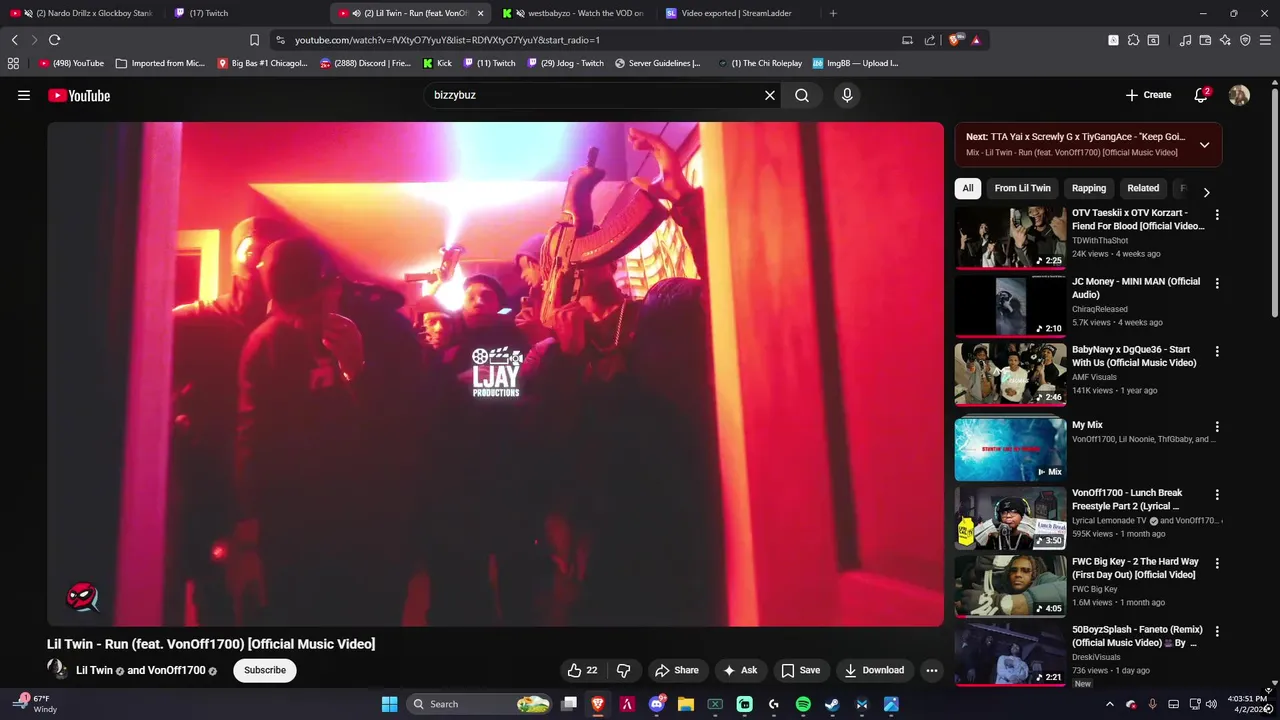Screen dimensions: 1280x720
Task: Open the Create menu
Action: pyautogui.click(x=1148, y=95)
